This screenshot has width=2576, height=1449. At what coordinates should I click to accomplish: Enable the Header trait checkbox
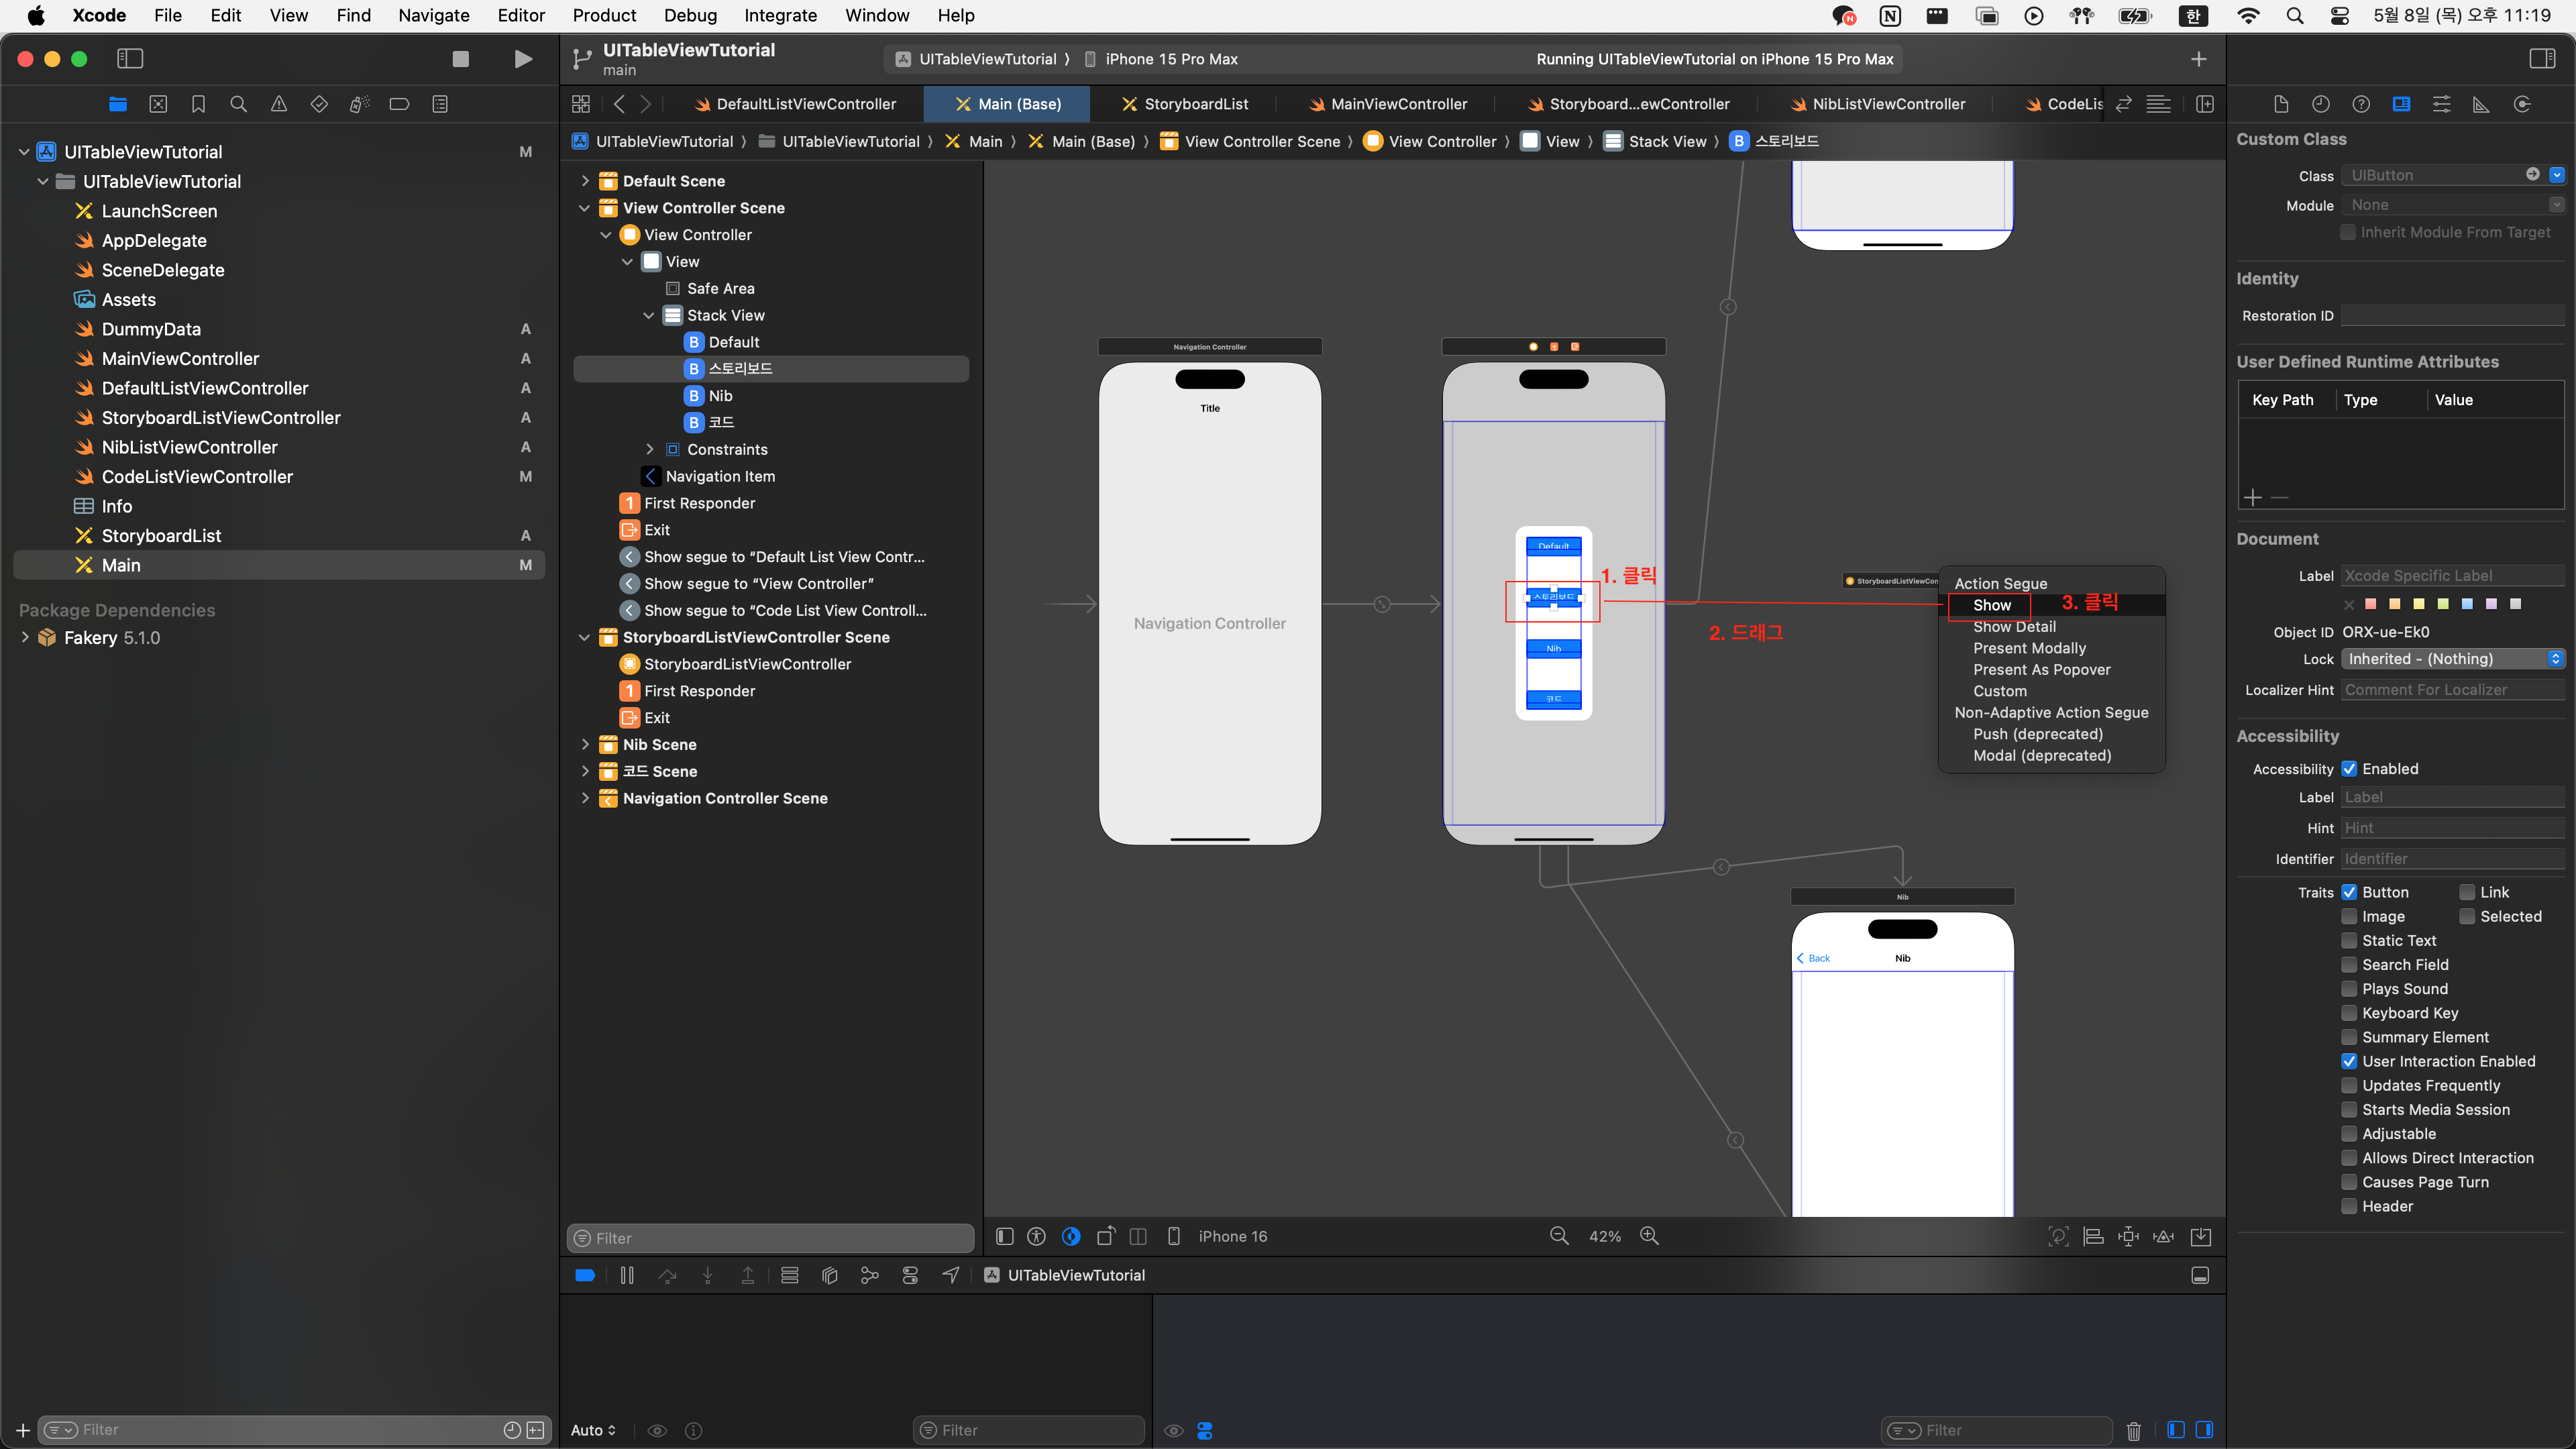click(2349, 1206)
